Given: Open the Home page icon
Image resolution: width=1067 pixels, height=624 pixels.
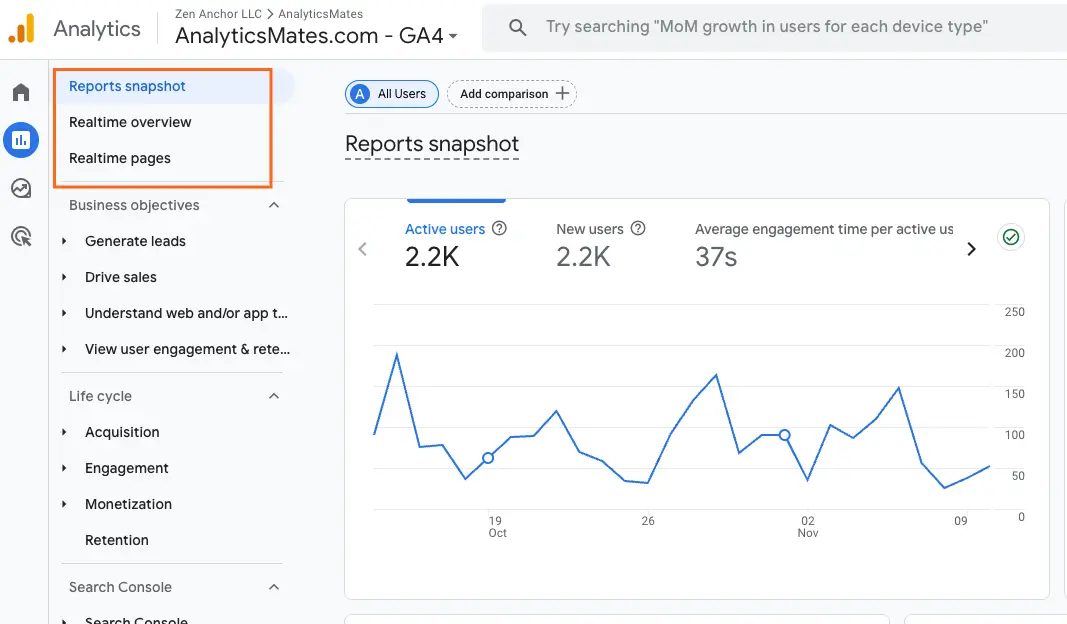Looking at the screenshot, I should coord(21,91).
